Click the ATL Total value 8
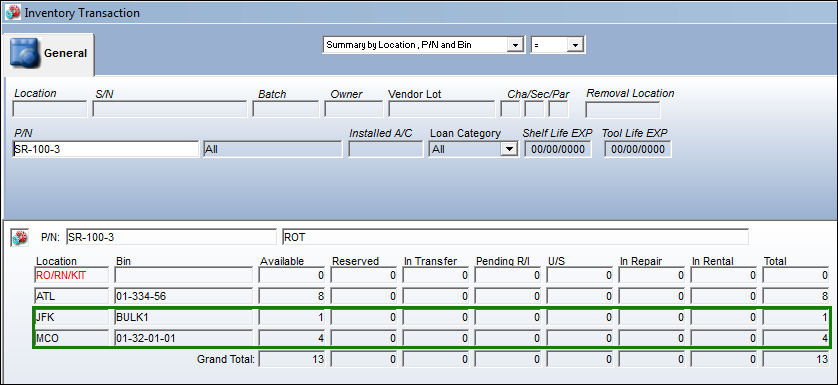The image size is (838, 385). [796, 296]
